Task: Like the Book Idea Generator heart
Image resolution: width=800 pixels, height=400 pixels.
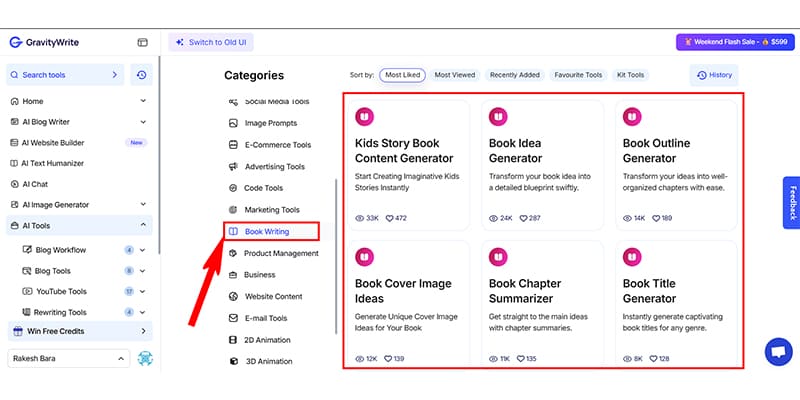Action: coord(523,218)
